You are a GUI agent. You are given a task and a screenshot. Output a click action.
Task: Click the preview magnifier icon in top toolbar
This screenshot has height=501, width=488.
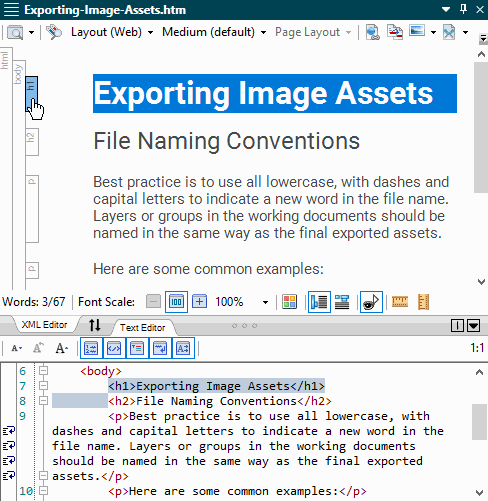click(15, 32)
